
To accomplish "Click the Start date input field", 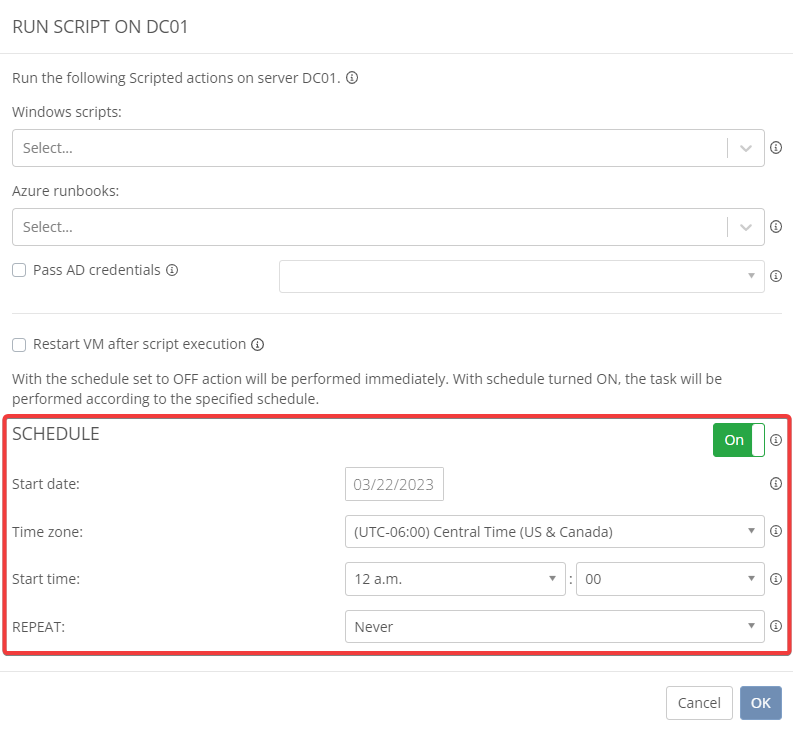I will (394, 485).
